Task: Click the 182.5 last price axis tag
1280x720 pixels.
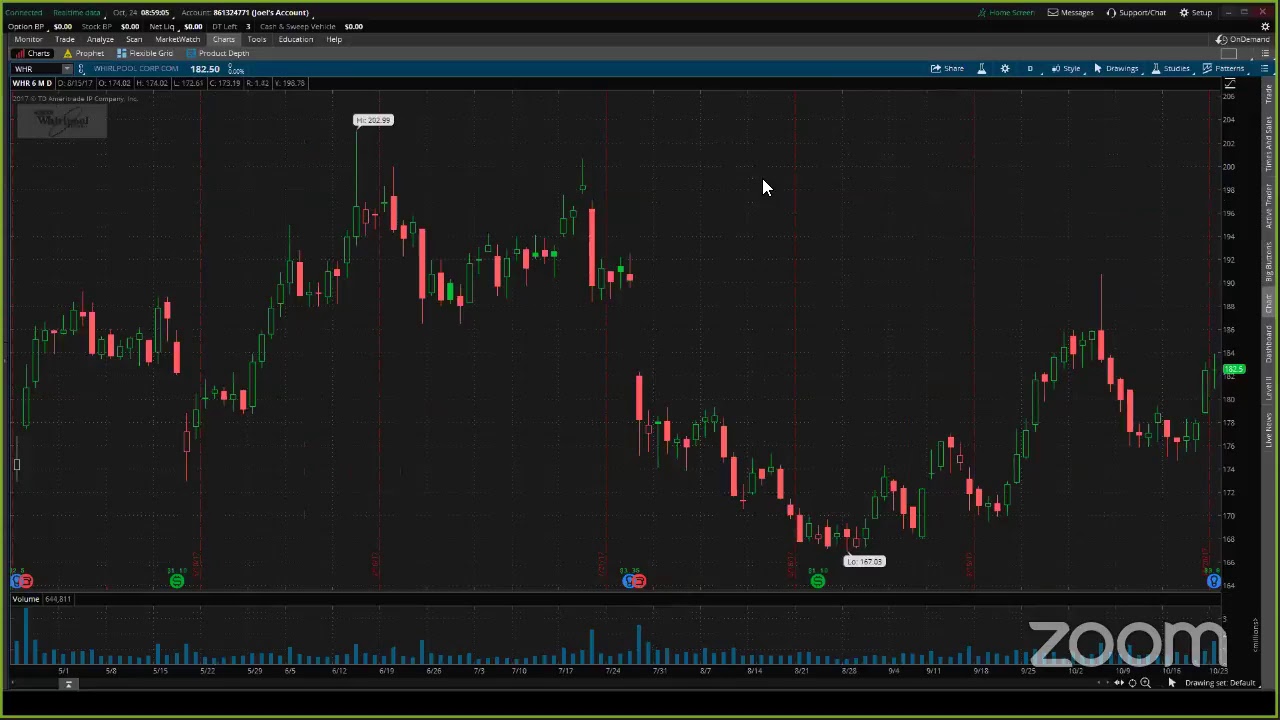Action: pyautogui.click(x=1233, y=370)
